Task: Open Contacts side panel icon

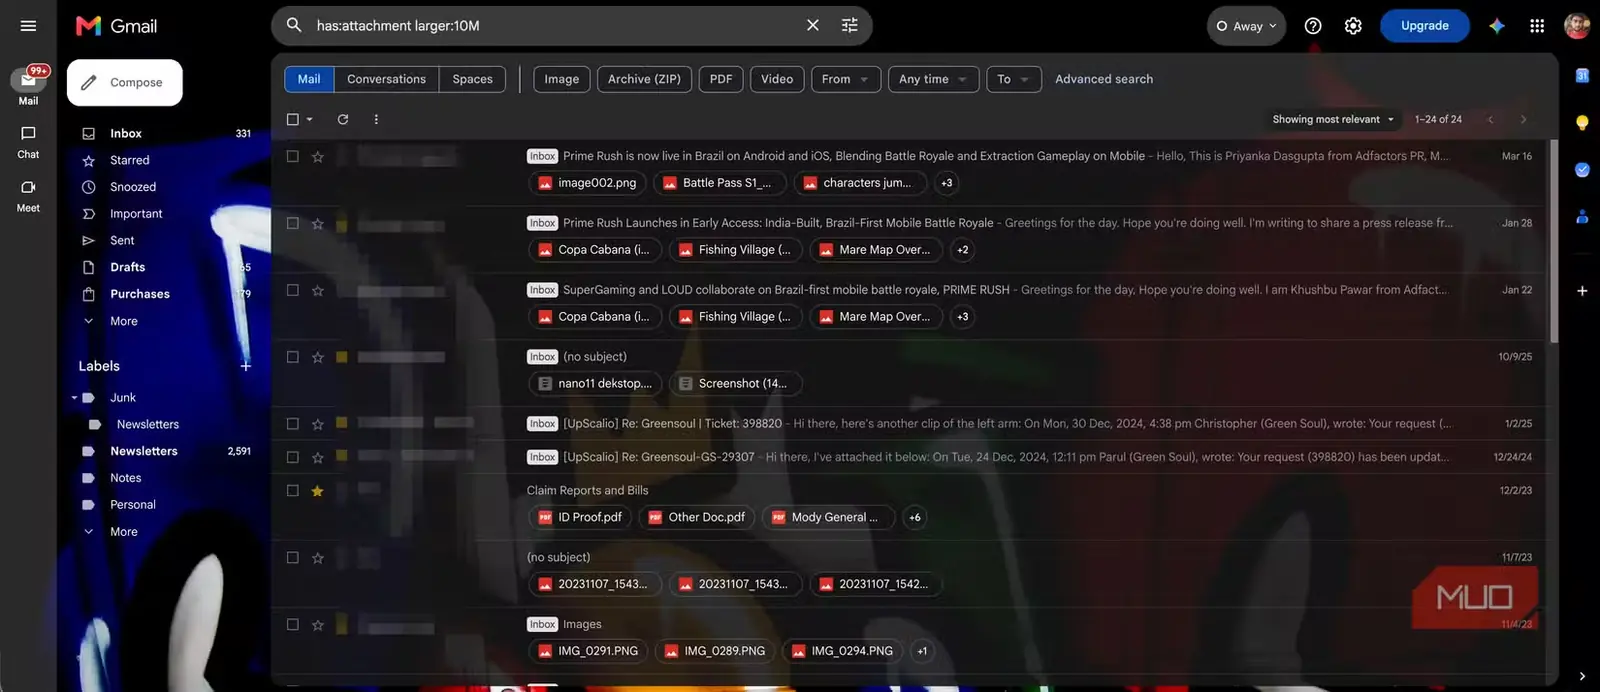Action: 1582,216
